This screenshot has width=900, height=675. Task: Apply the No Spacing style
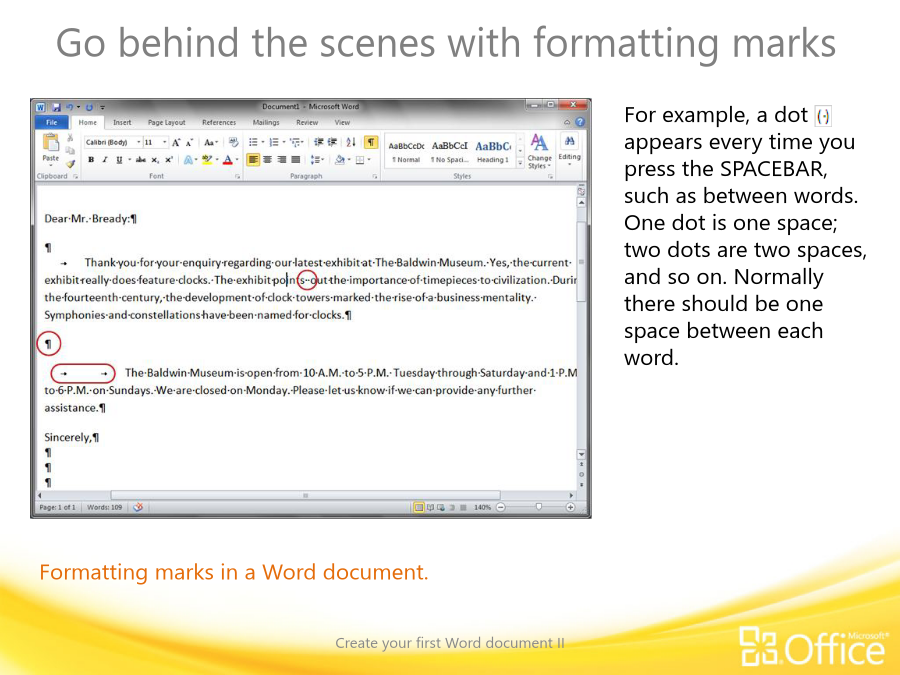pyautogui.click(x=449, y=152)
